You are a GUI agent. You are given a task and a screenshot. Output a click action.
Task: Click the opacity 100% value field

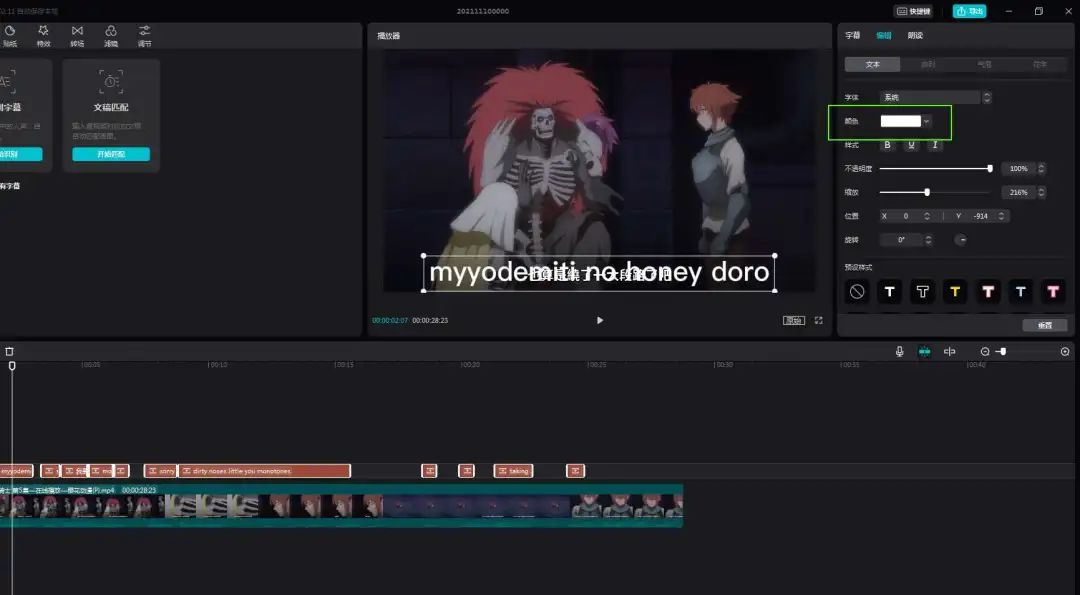tap(1019, 168)
